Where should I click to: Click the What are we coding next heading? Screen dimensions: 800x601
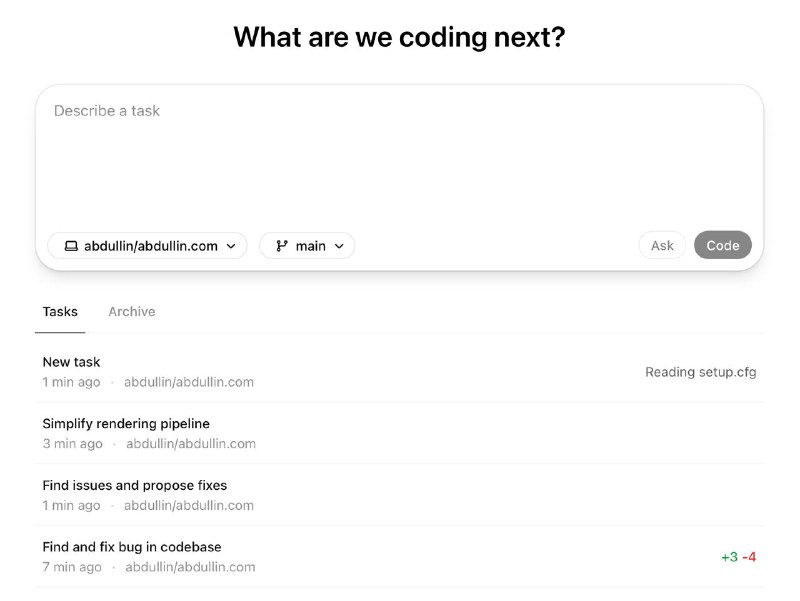coord(399,37)
